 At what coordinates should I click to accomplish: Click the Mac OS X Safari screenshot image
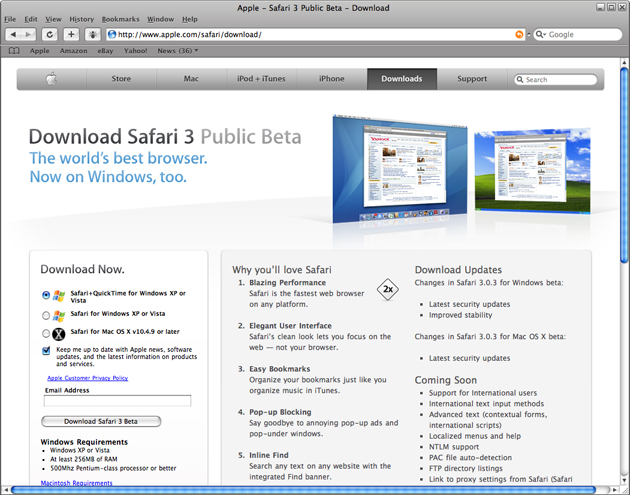(400, 169)
